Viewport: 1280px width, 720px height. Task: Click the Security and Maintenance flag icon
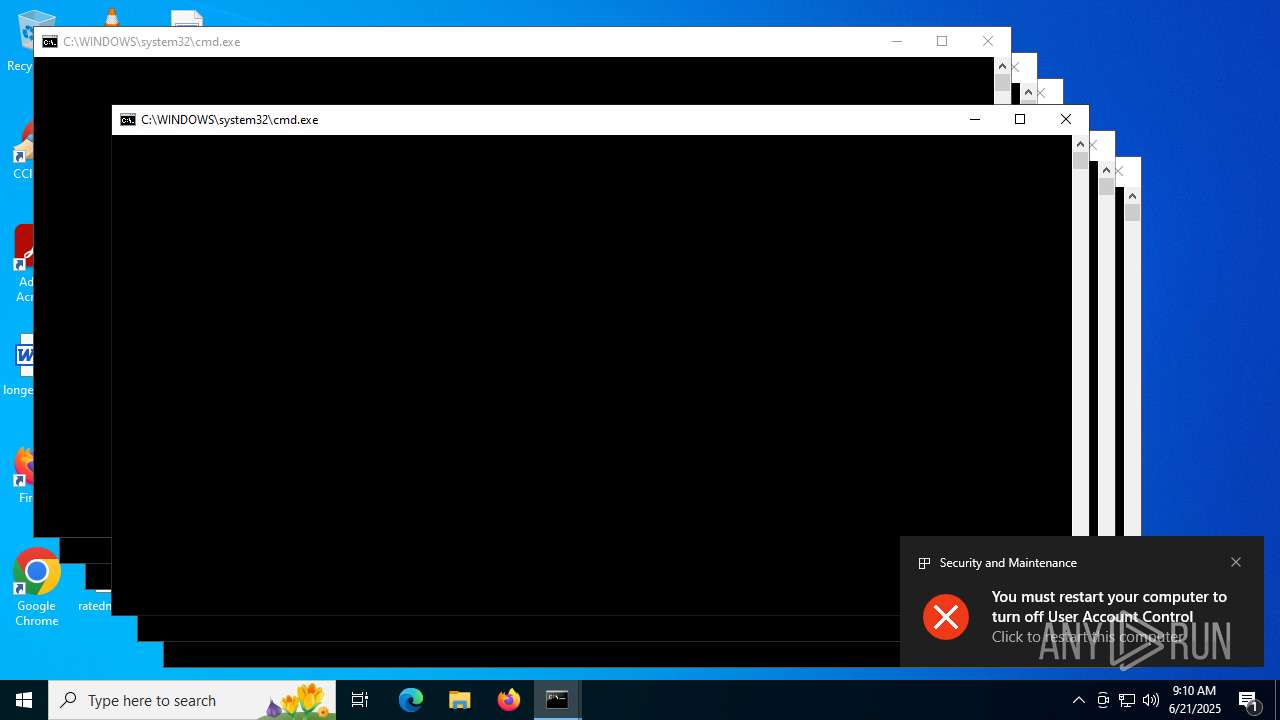[925, 563]
